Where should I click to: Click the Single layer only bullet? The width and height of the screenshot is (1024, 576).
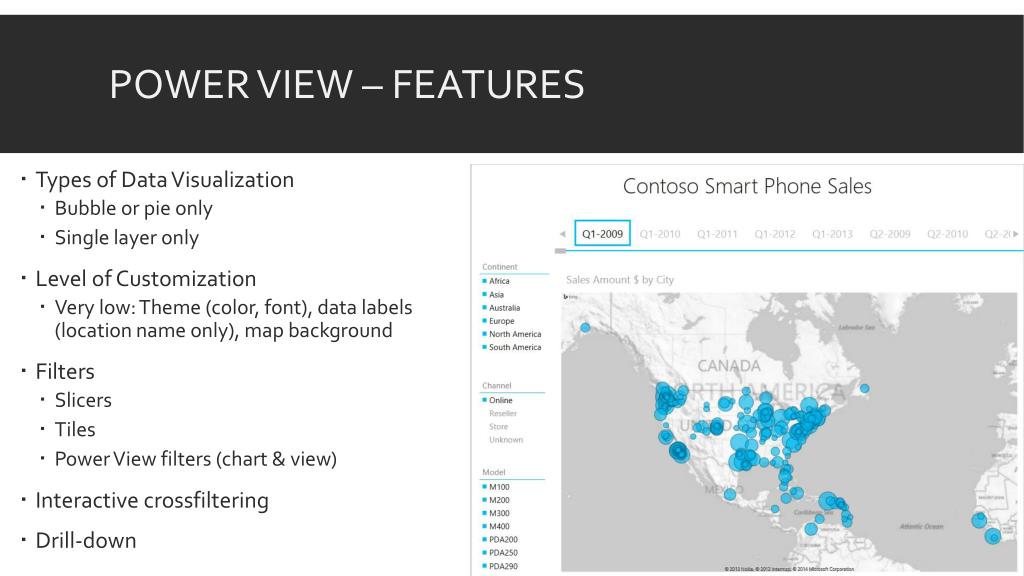[x=127, y=238]
